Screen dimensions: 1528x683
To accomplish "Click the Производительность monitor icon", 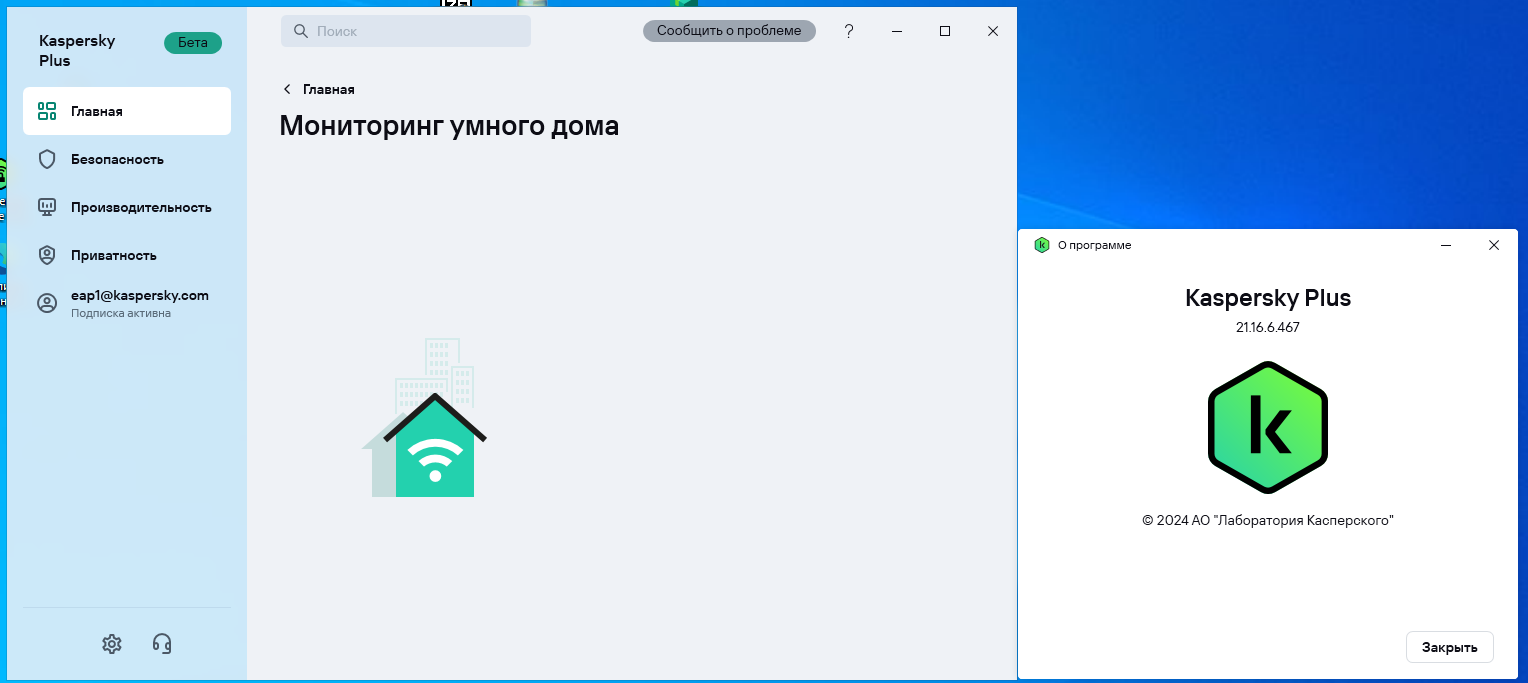I will coord(47,207).
